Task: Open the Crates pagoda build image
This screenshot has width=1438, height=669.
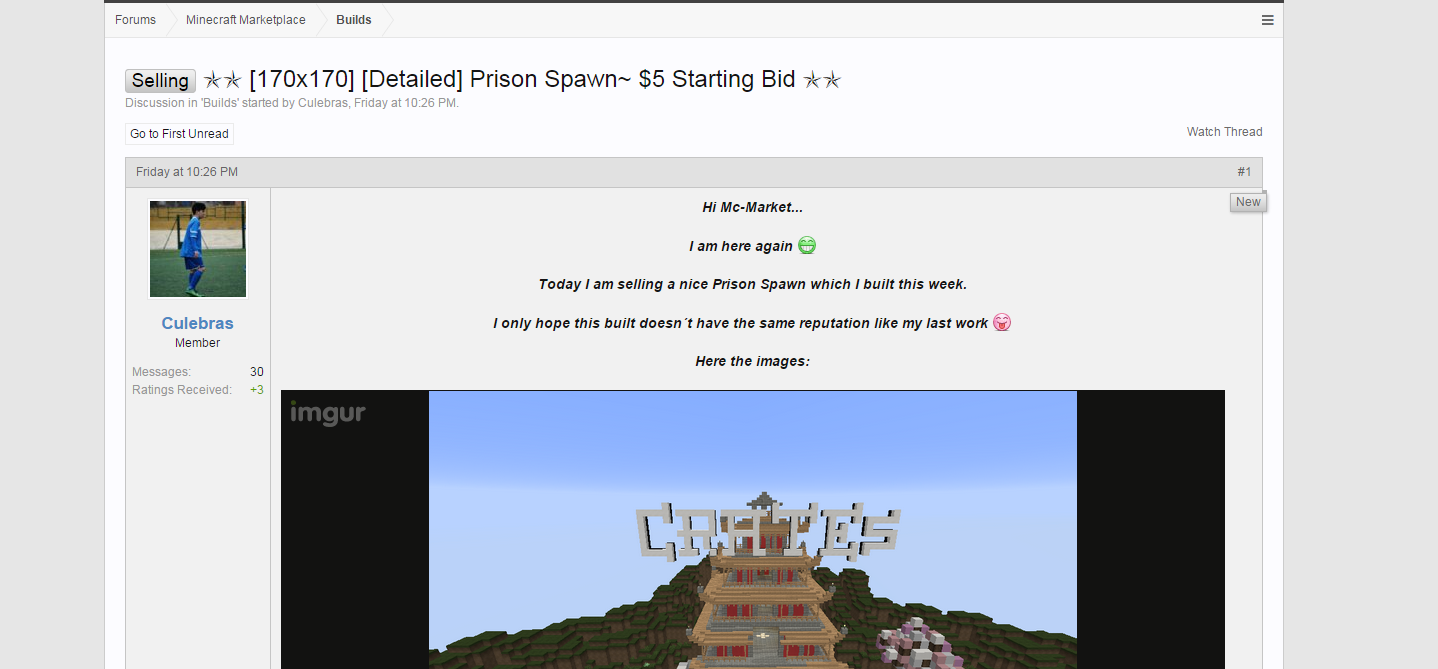Action: pos(753,530)
